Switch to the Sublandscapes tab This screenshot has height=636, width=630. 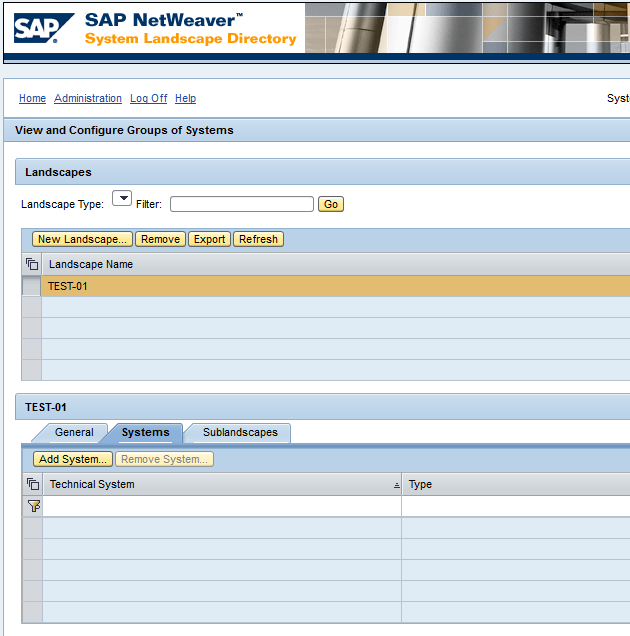pos(240,432)
